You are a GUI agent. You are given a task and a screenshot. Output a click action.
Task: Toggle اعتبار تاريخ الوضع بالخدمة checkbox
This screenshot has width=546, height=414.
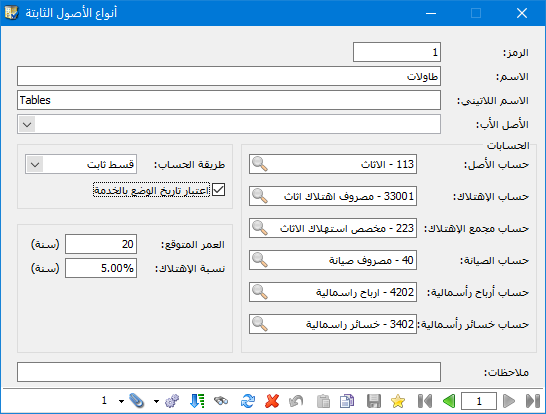218,190
